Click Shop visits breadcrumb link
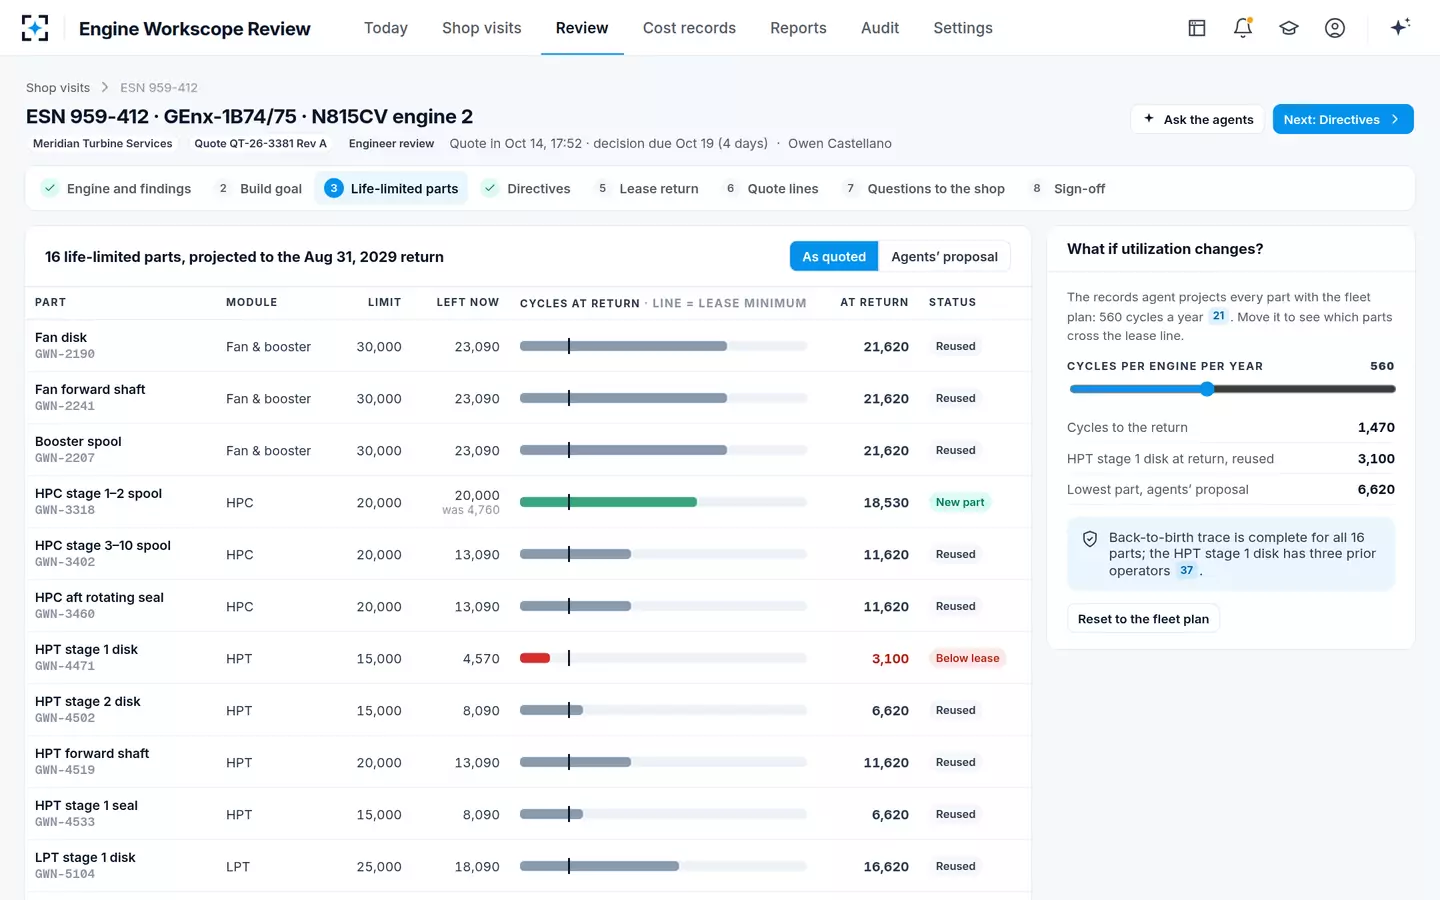 coord(58,88)
